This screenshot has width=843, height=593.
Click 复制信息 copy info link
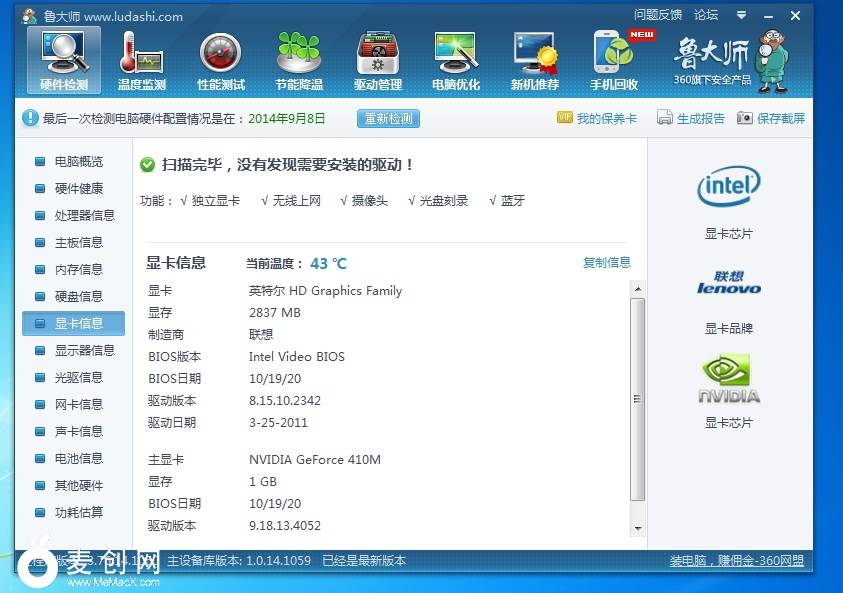coord(607,263)
